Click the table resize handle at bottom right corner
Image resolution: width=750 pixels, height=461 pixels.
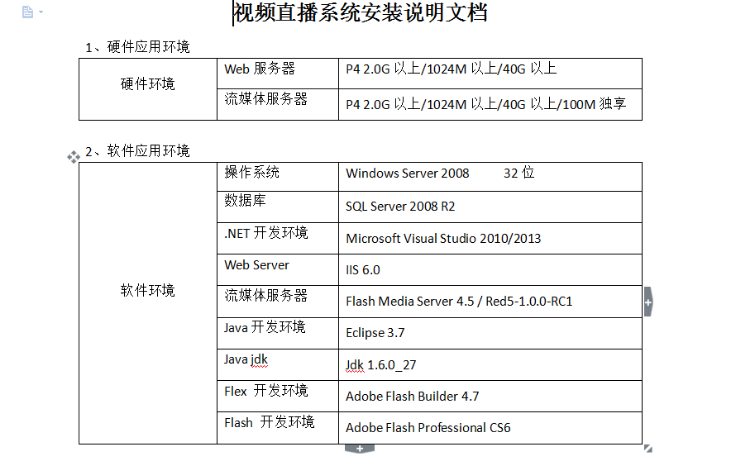(x=648, y=448)
